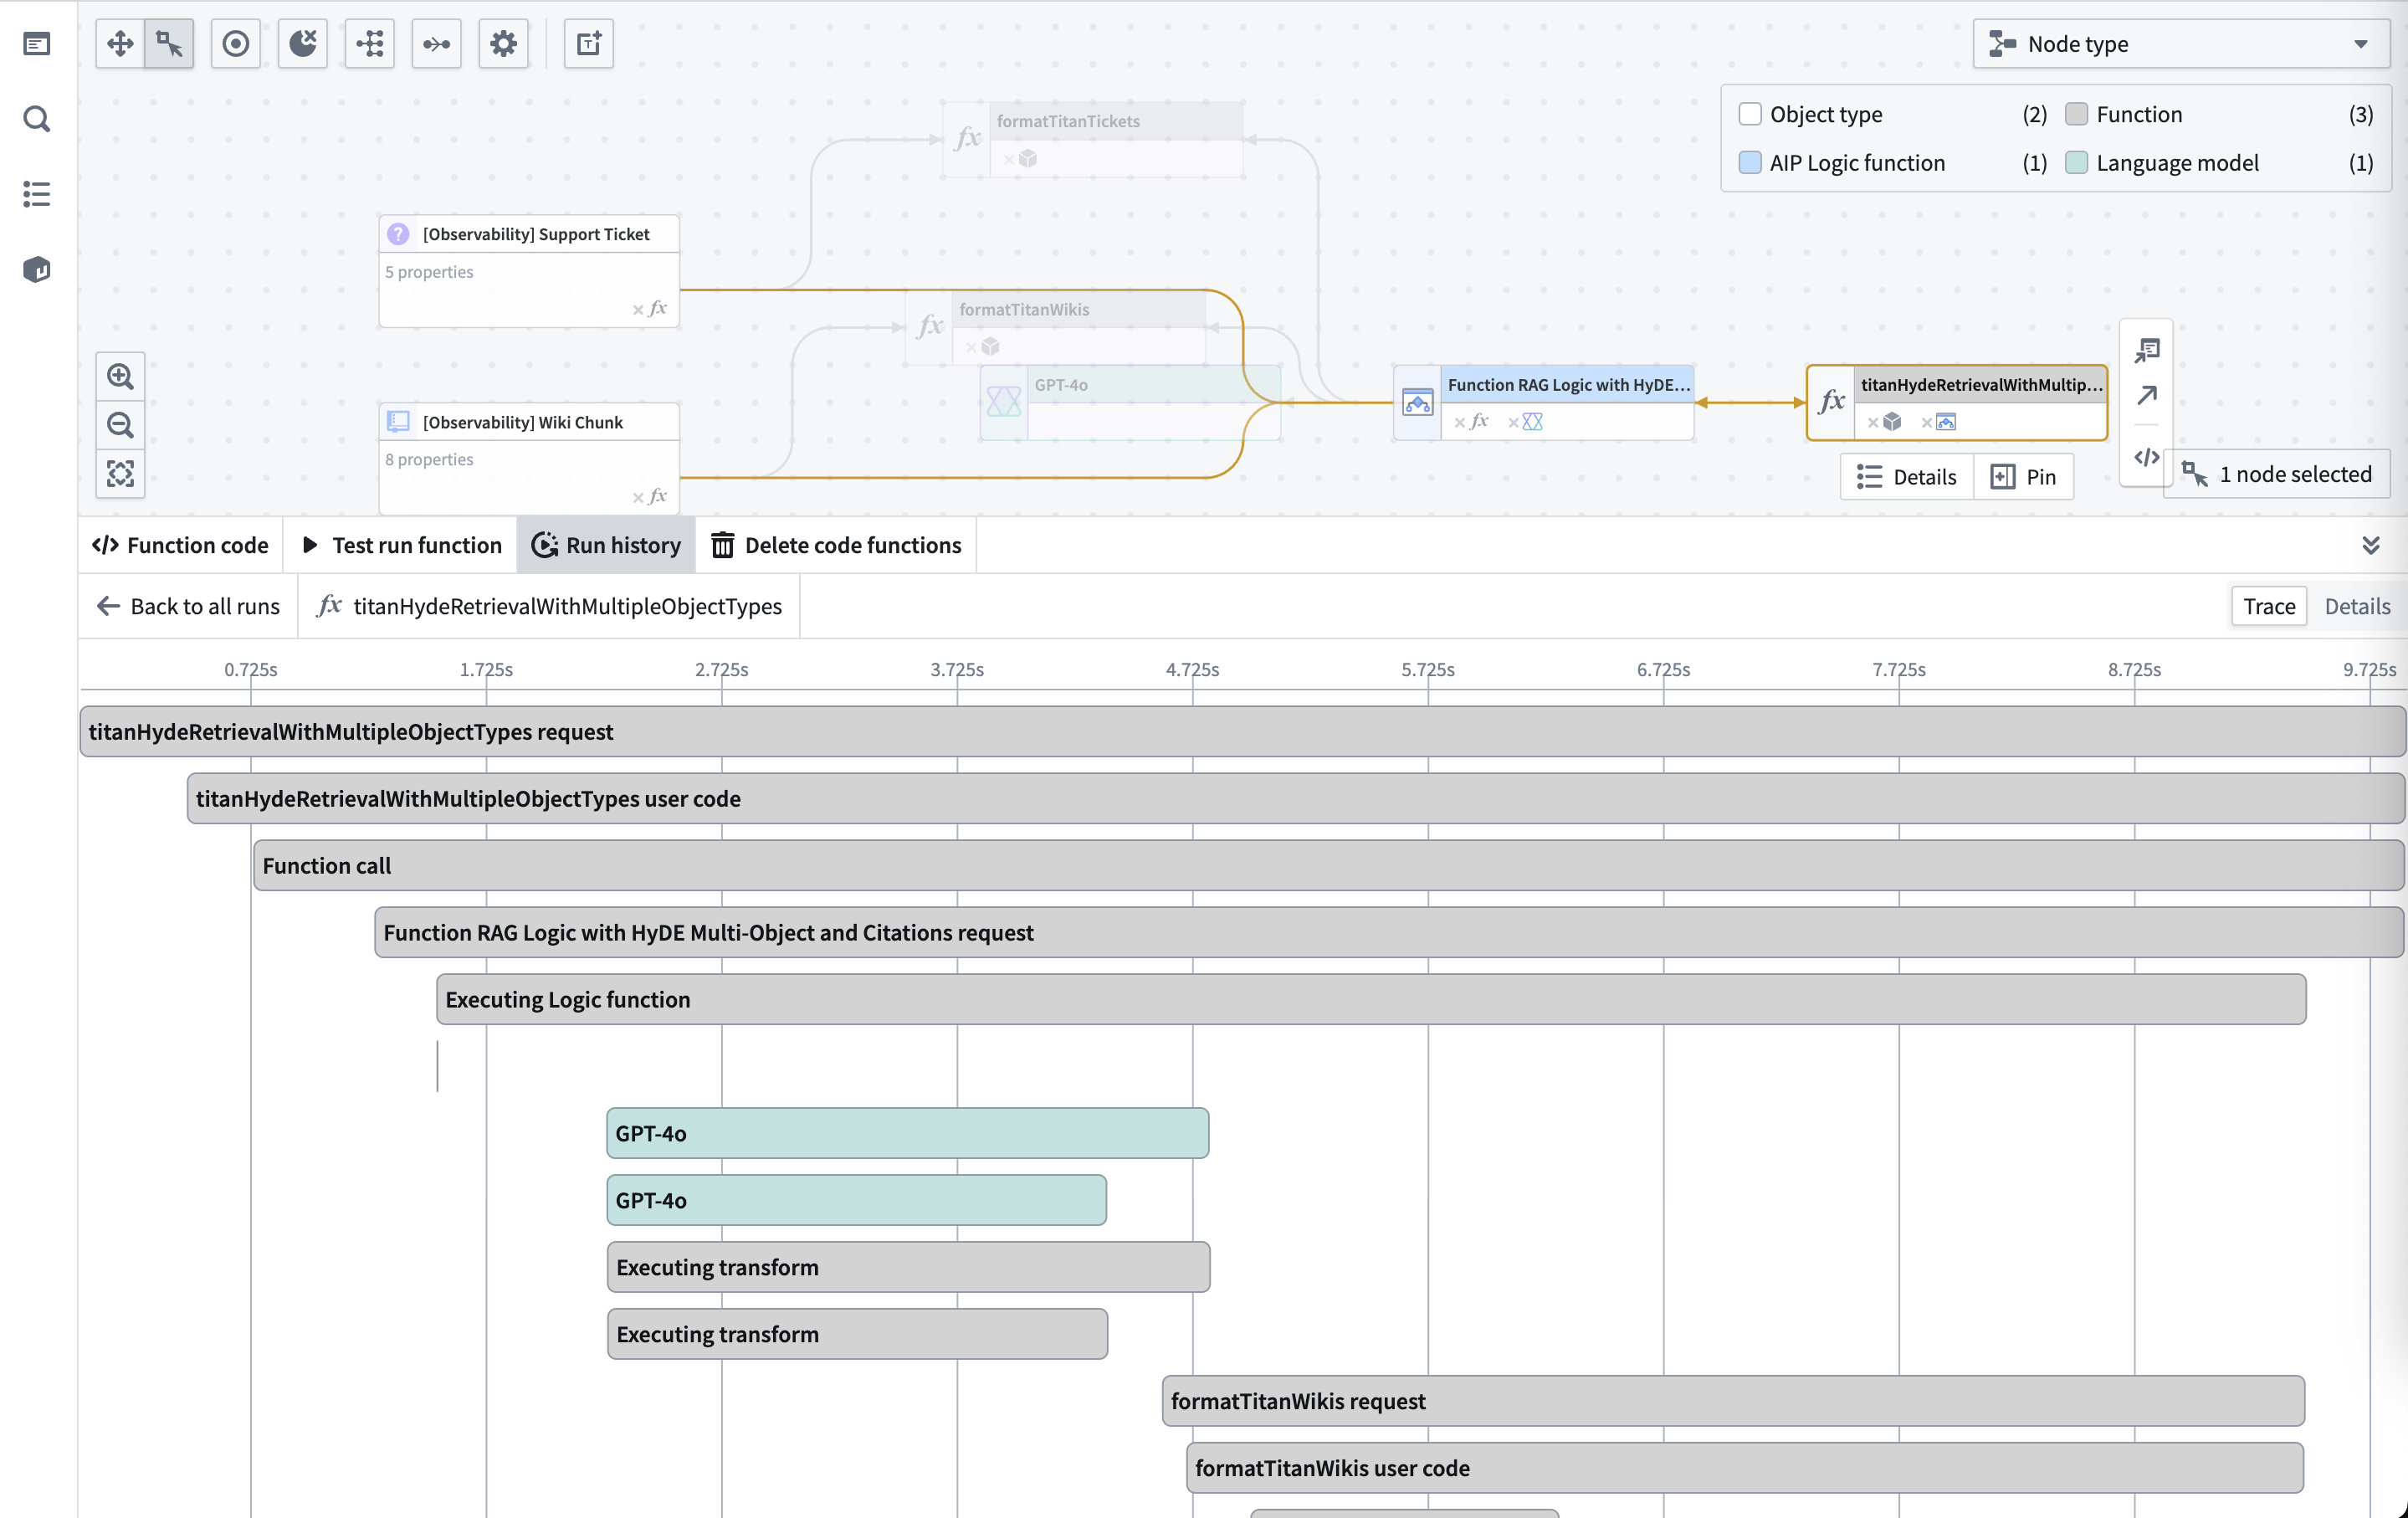
Task: Click the add text annotation icon
Action: tap(587, 43)
